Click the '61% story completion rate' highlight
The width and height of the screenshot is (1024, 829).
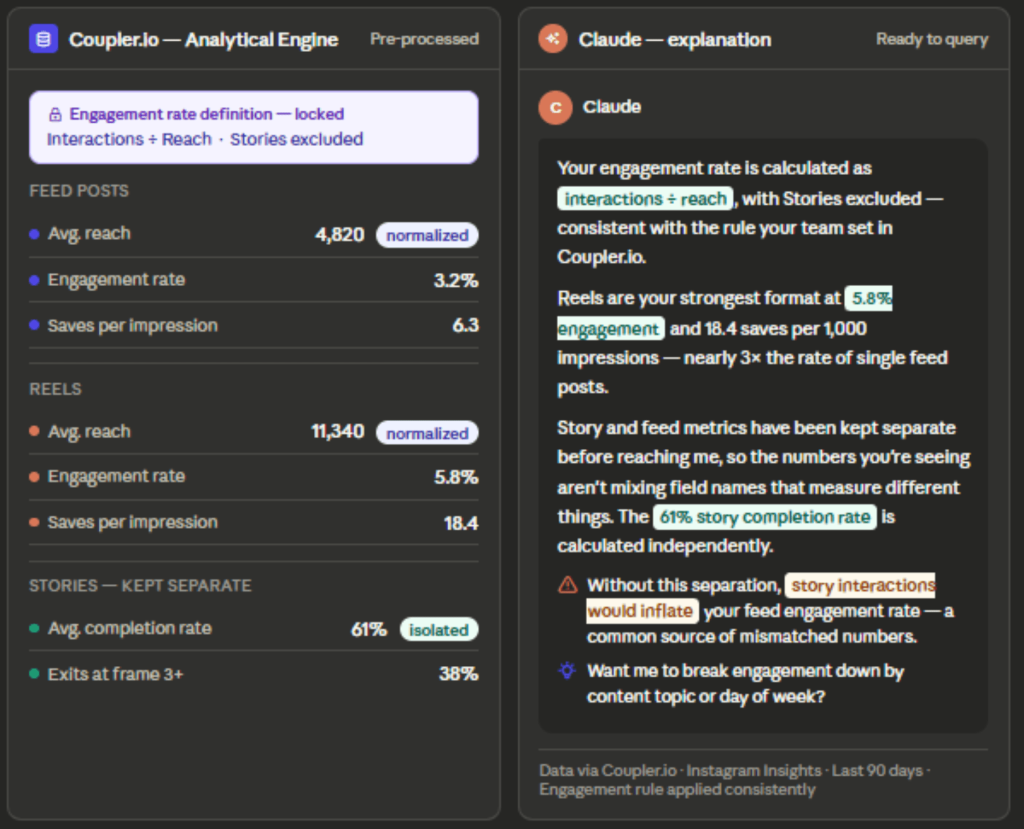765,517
